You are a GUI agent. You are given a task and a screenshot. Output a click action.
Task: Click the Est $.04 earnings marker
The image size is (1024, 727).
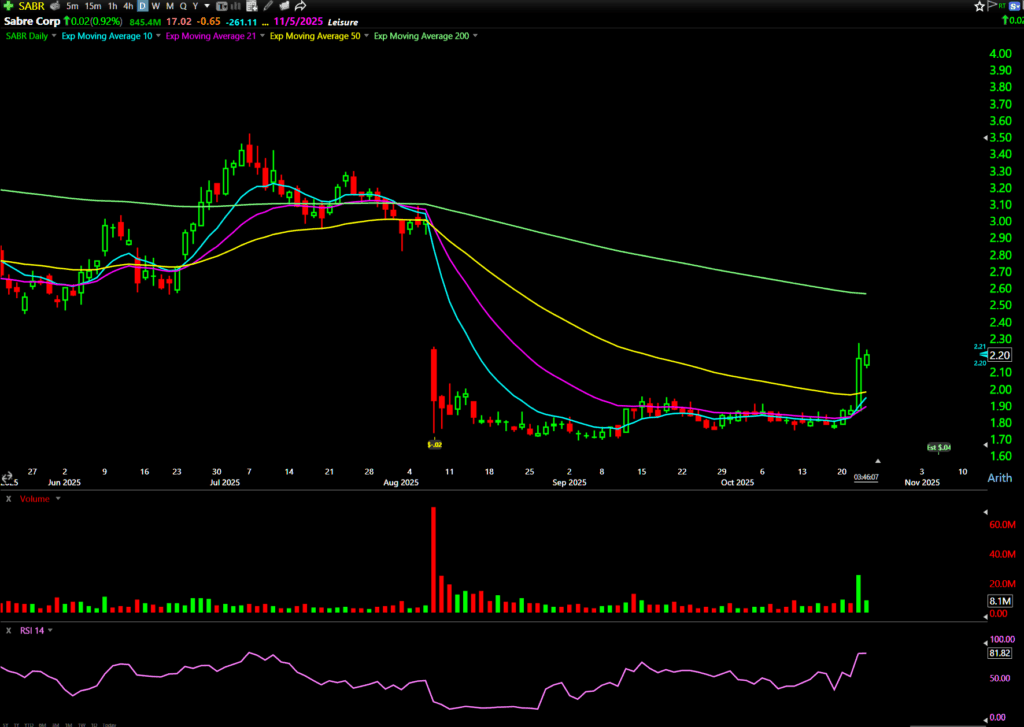click(938, 447)
